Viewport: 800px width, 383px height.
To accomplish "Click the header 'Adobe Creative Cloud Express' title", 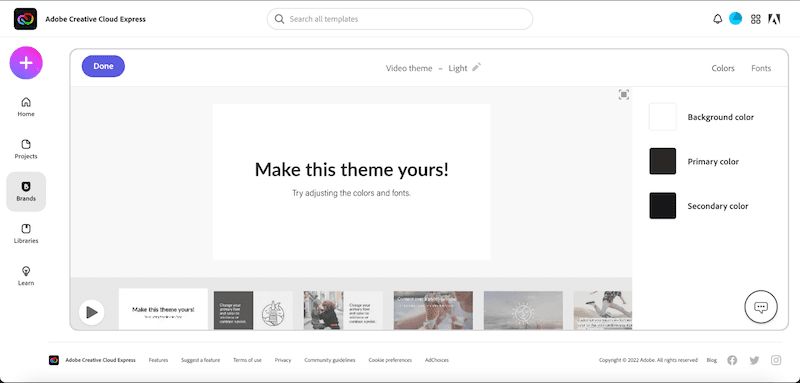I will [x=95, y=19].
